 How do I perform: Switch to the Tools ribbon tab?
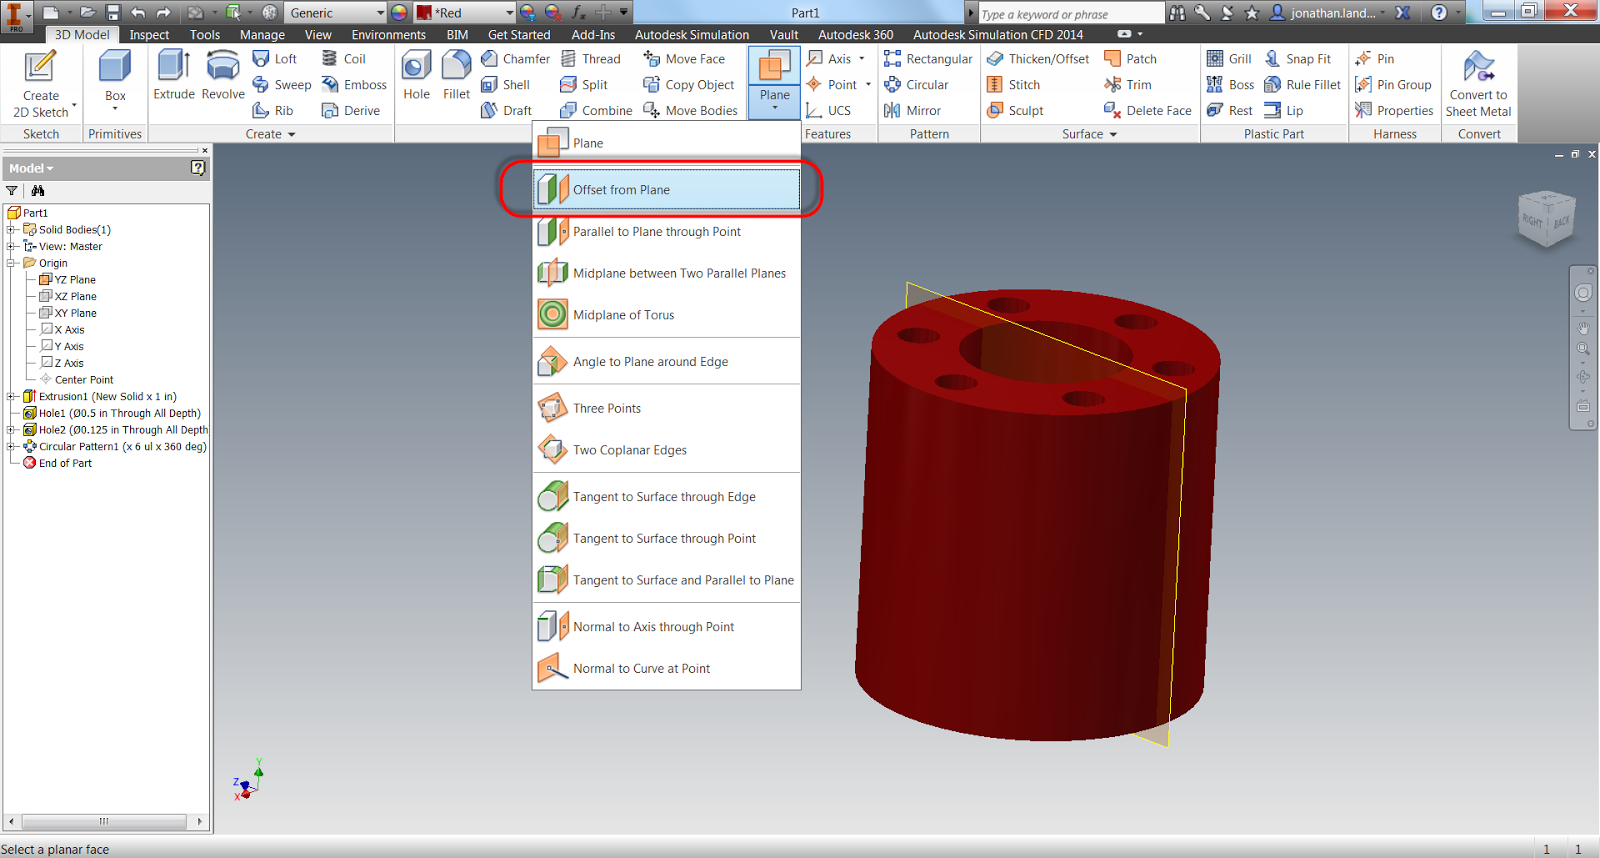click(x=205, y=35)
